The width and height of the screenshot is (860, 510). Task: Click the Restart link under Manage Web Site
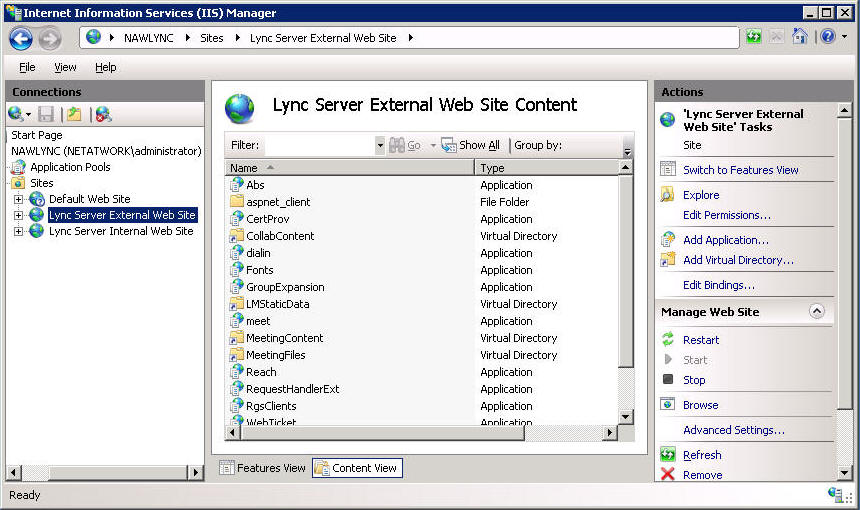point(700,340)
